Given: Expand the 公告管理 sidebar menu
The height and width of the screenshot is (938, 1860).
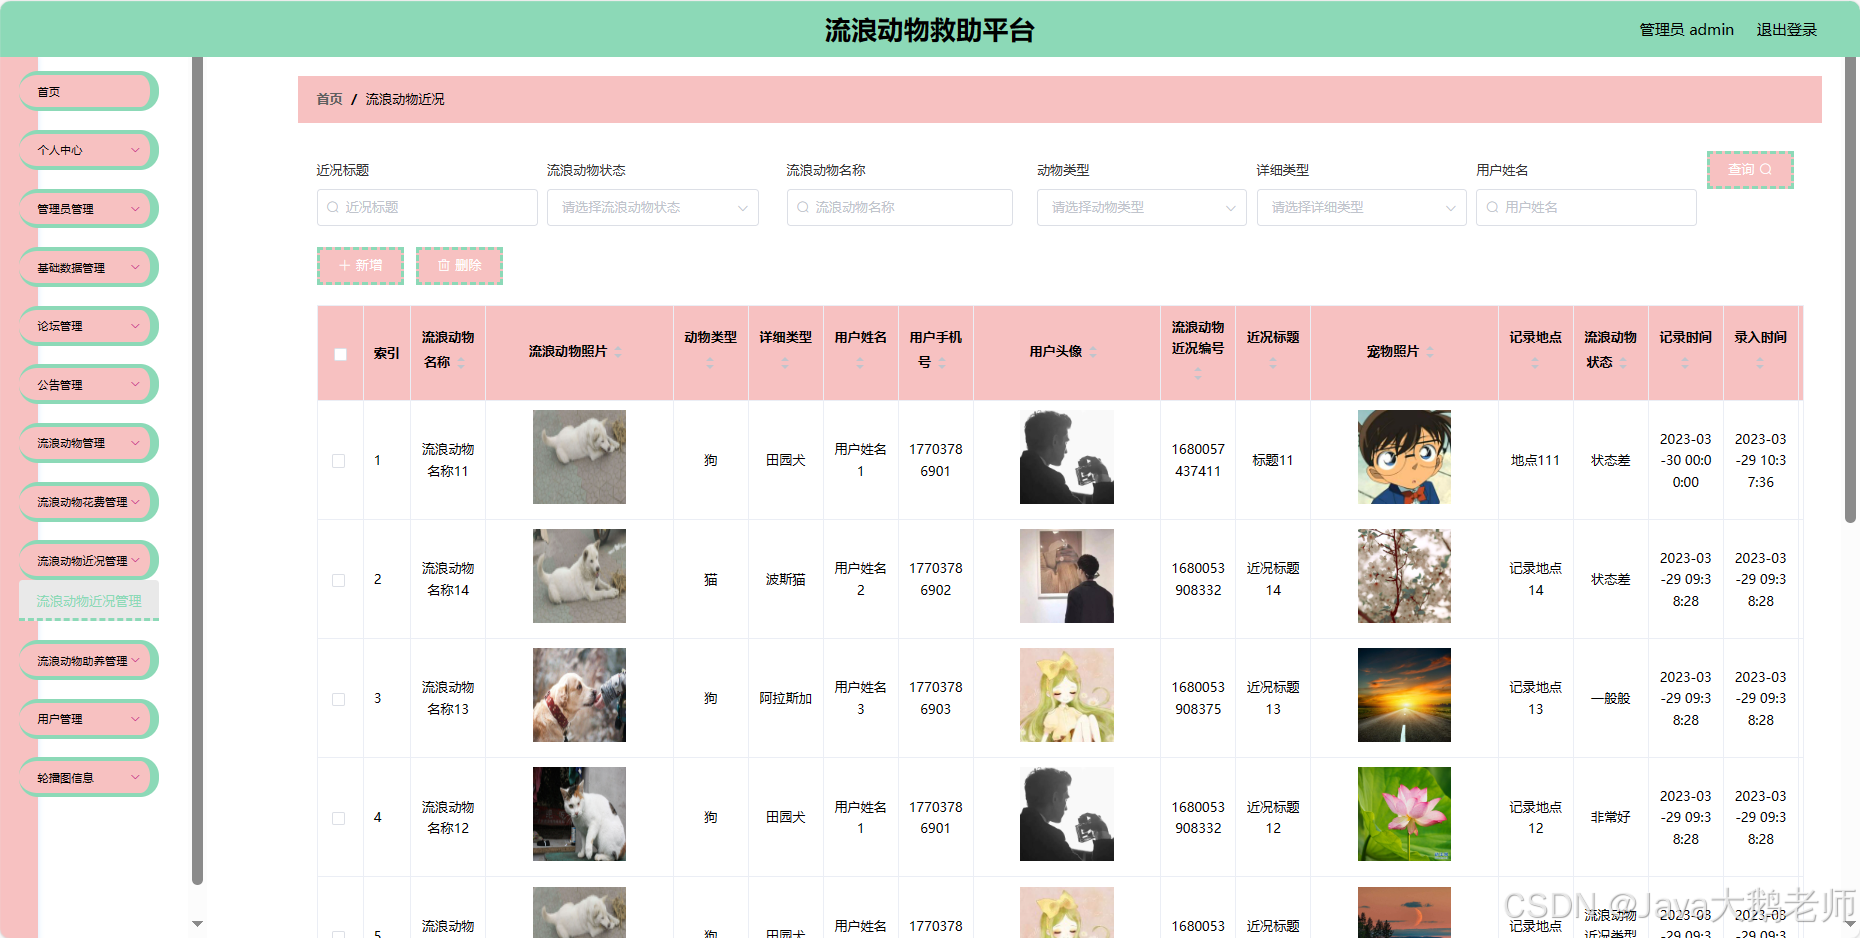Looking at the screenshot, I should 88,385.
